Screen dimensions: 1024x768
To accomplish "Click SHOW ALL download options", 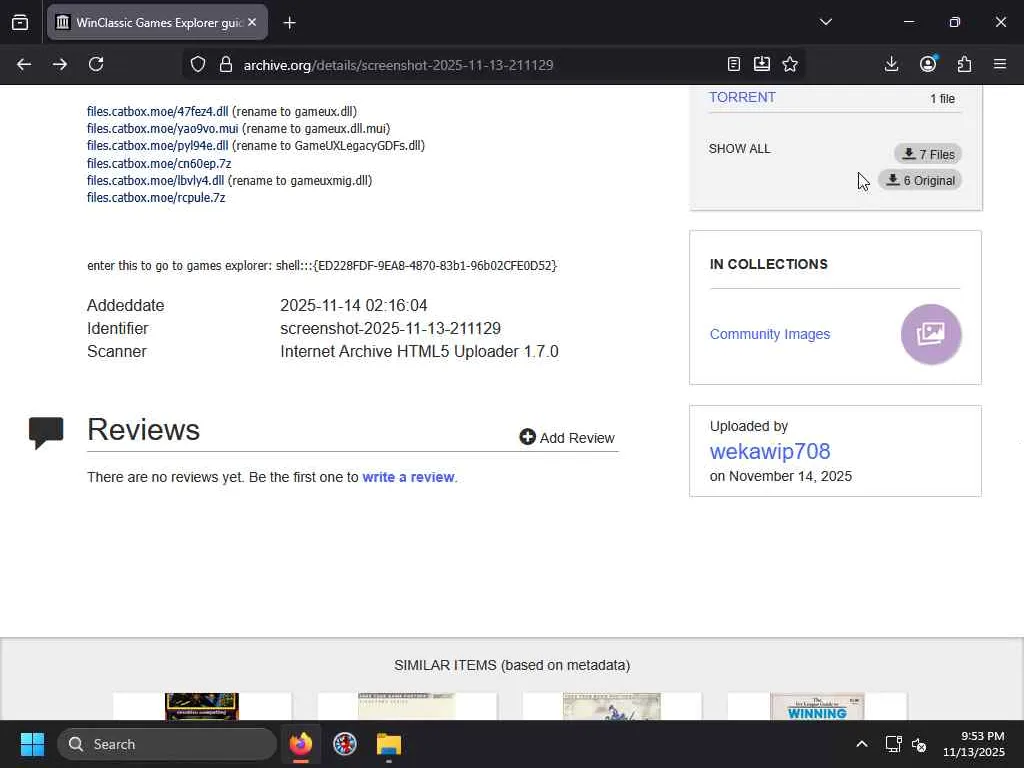I will (x=739, y=149).
